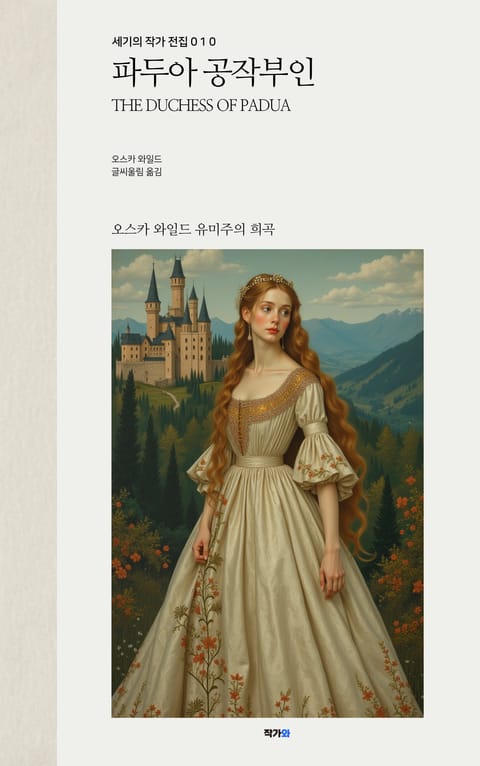The width and height of the screenshot is (480, 766).
Task: Click the 작가와 publisher logo at the bottom
Action: click(277, 733)
